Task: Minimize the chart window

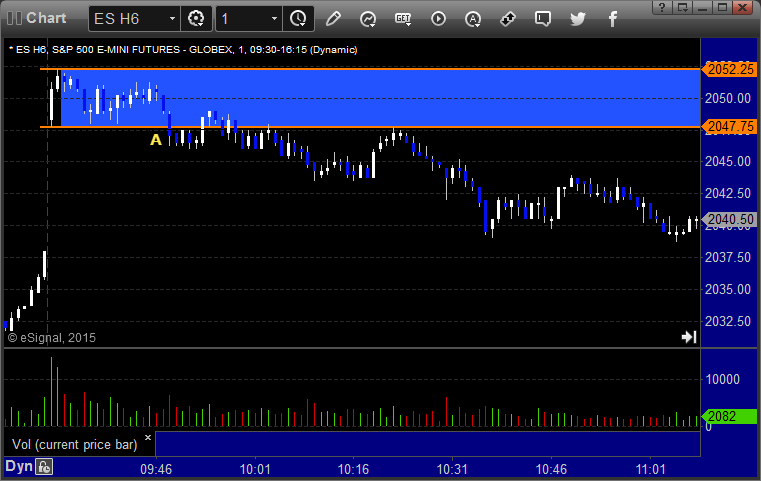Action: tap(702, 7)
